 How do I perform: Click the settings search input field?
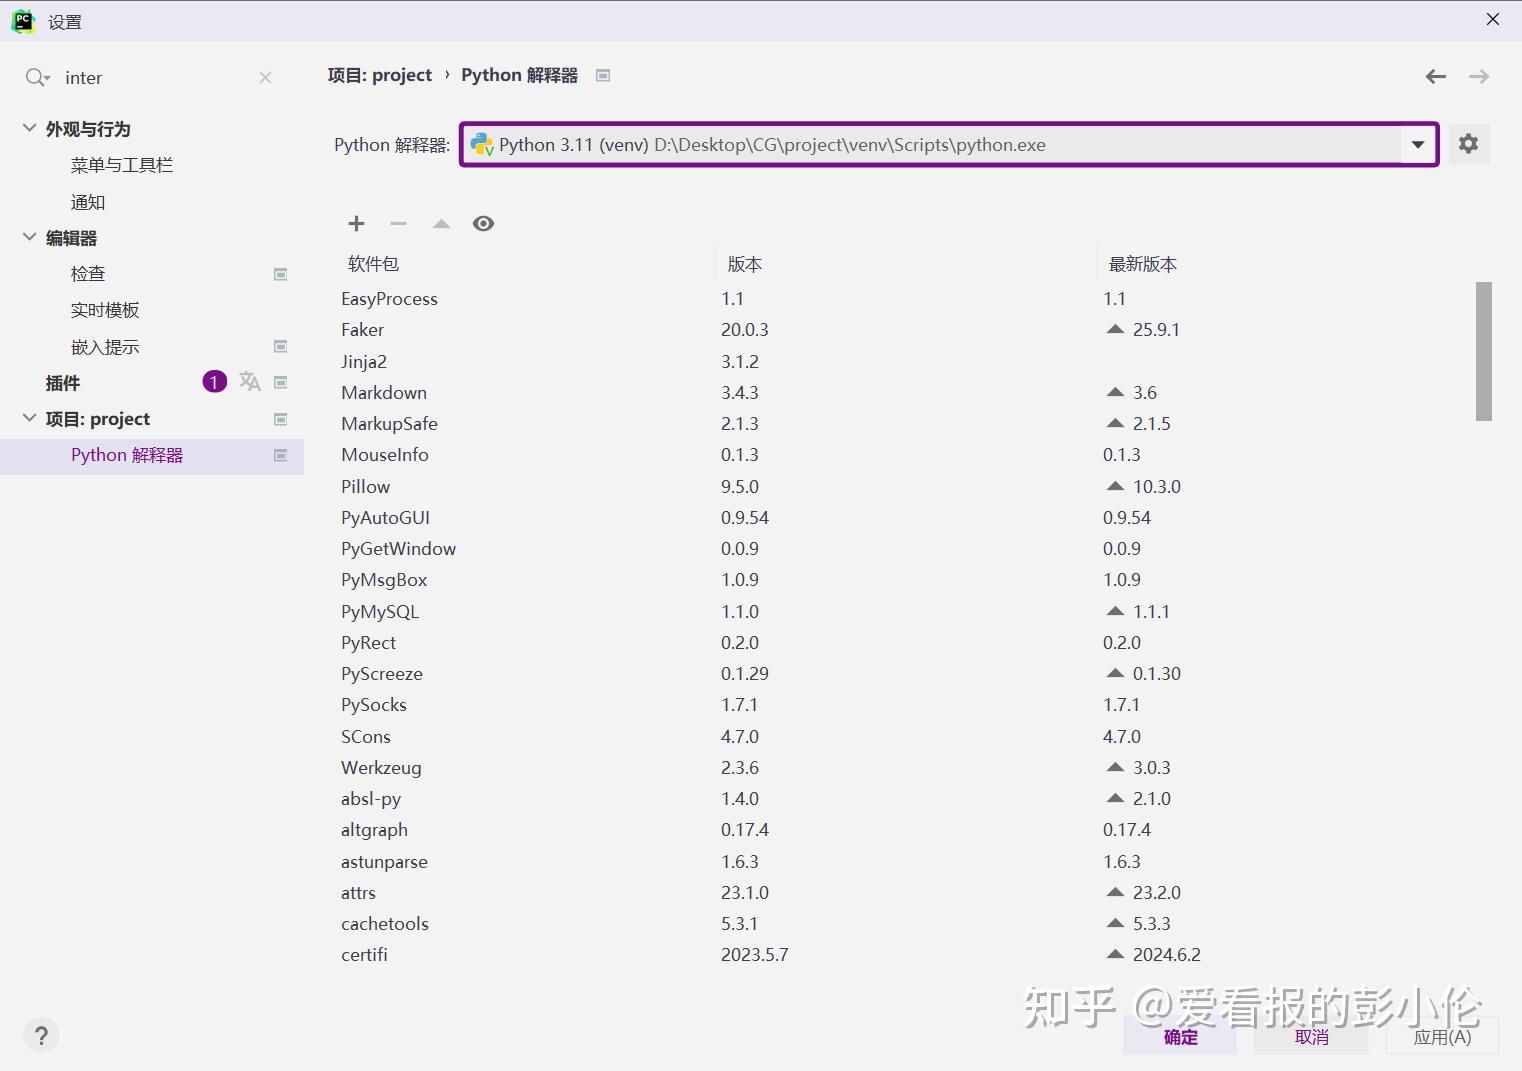point(155,77)
